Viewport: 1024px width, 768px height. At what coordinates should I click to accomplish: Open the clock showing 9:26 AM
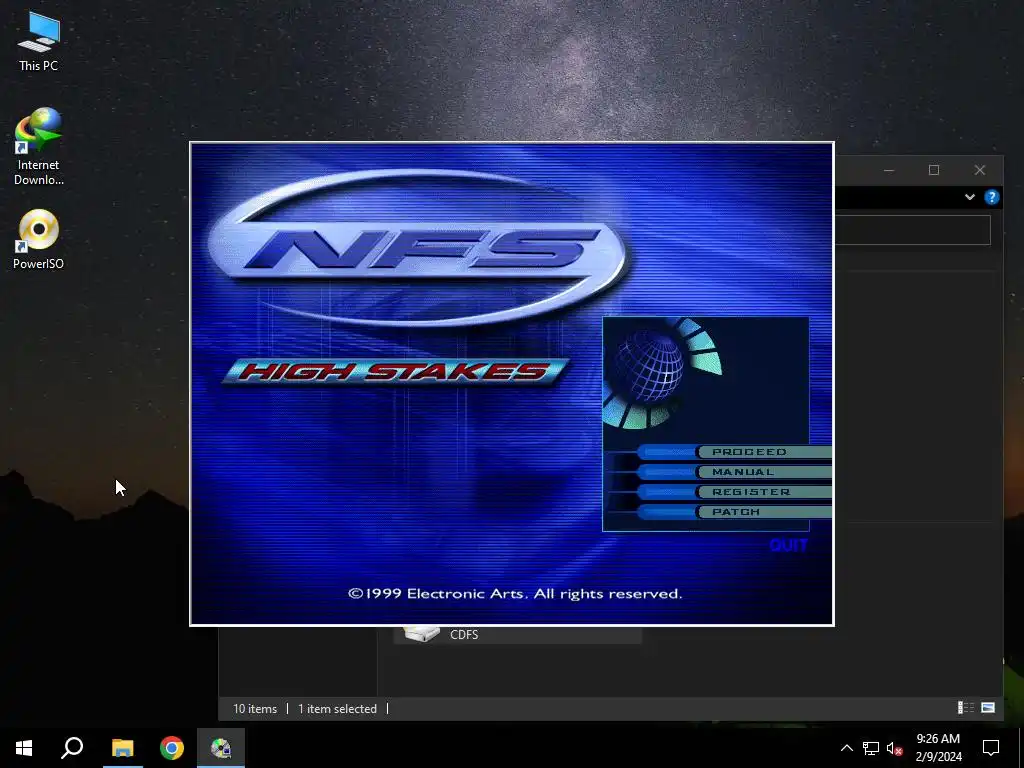938,748
